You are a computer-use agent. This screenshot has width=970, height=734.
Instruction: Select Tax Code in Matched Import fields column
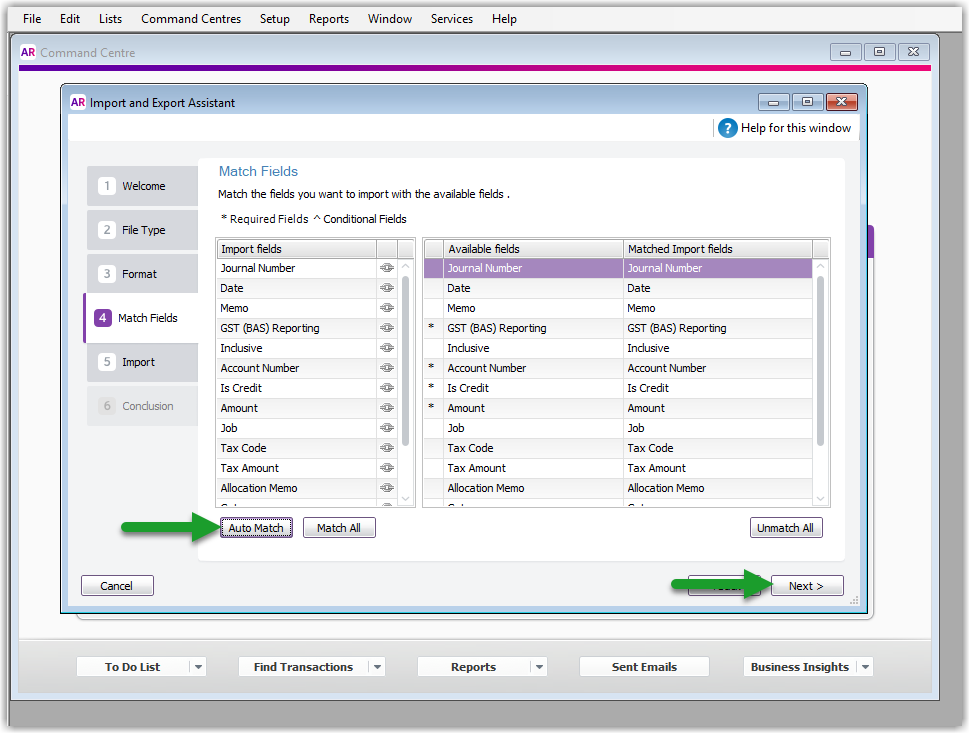(x=718, y=448)
